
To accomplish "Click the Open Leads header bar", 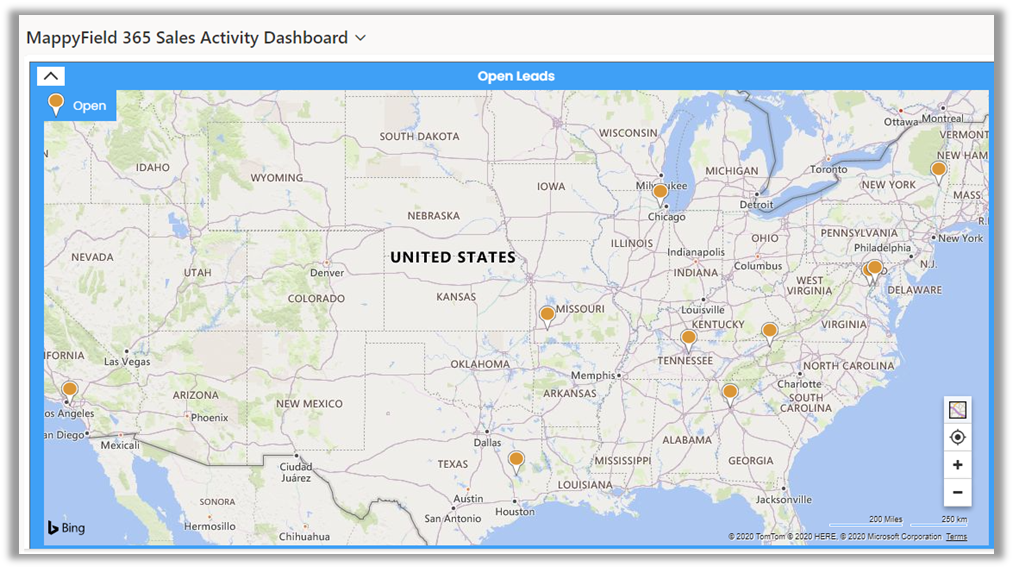I will 515,76.
